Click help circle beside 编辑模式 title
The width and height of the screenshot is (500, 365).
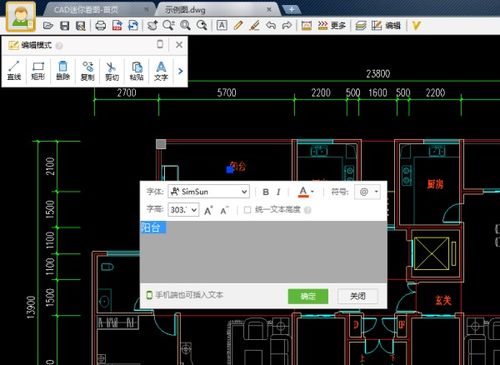pos(59,46)
